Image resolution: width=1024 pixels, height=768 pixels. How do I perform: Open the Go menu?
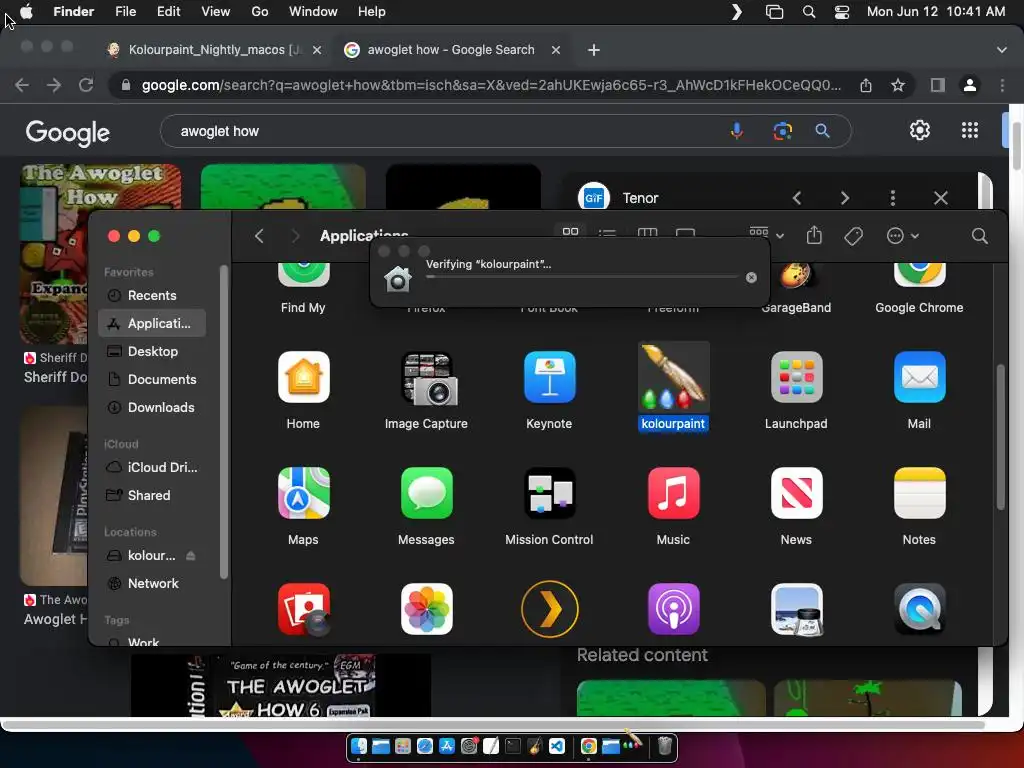click(260, 11)
